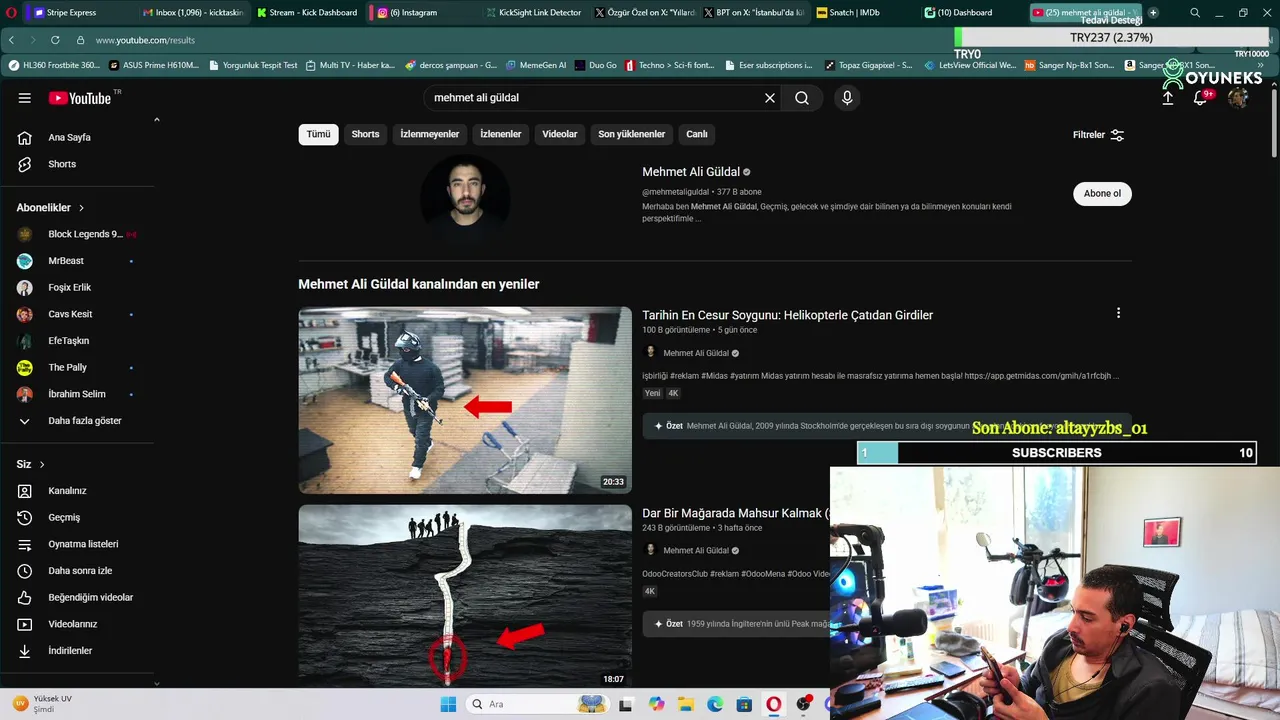Open video title Tarihin En Cesur Soygunu
The width and height of the screenshot is (1280, 720).
787,315
